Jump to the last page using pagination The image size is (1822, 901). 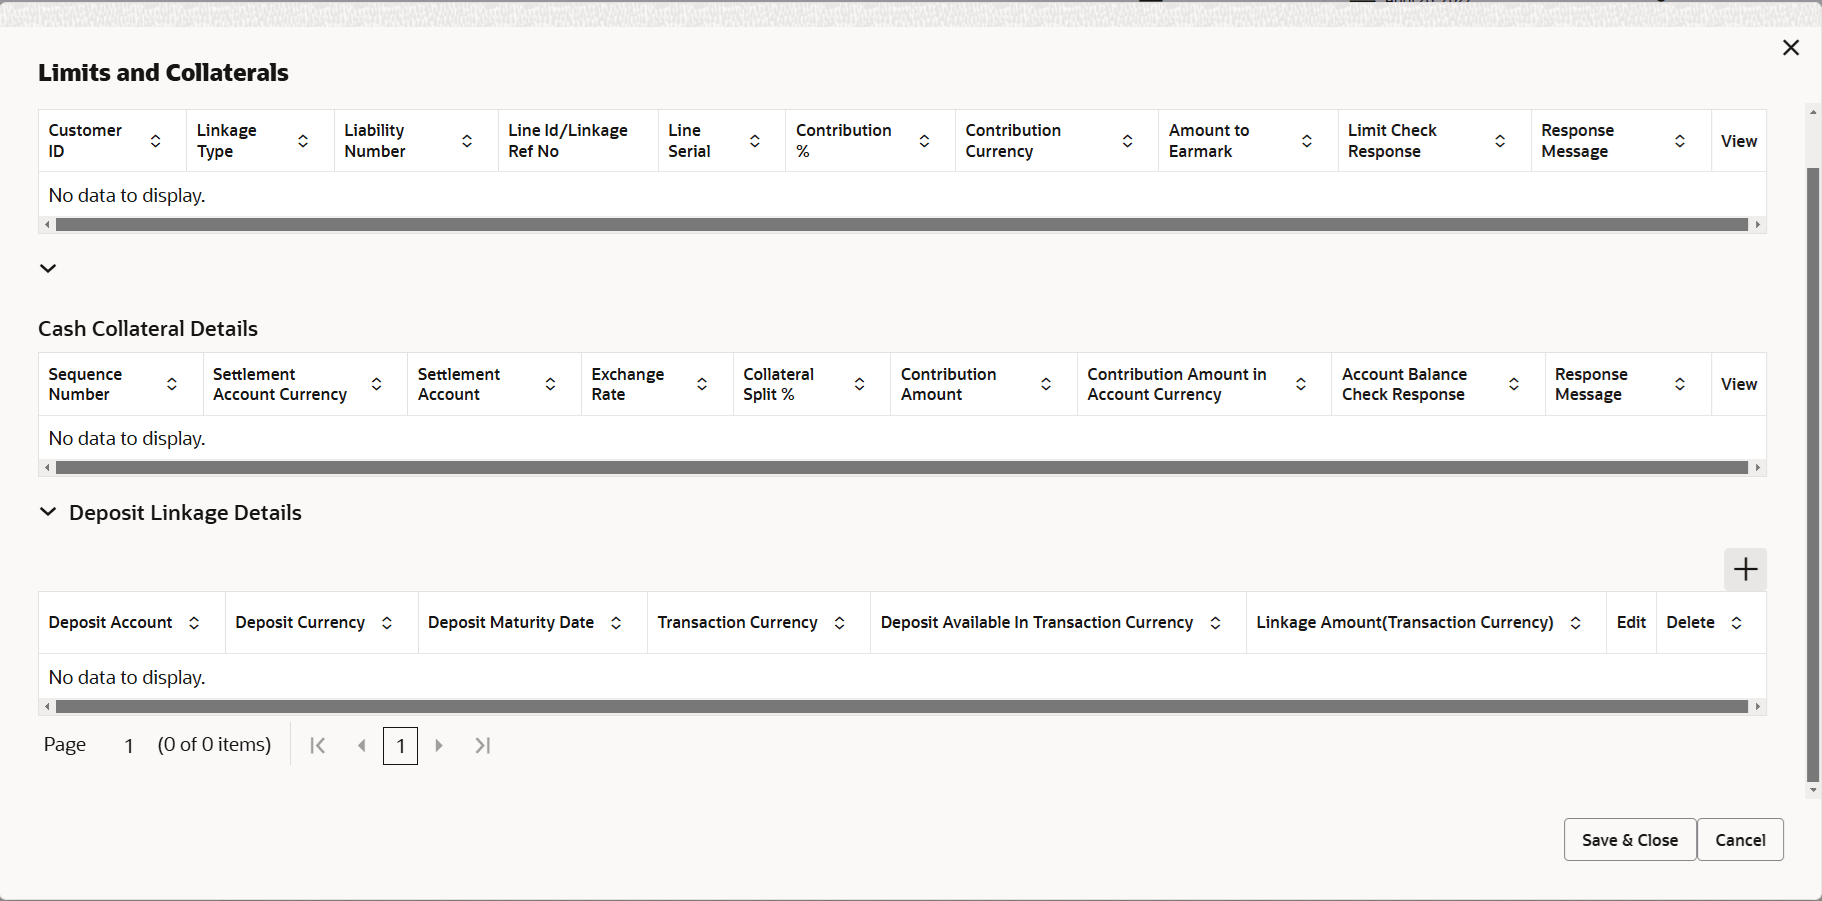coord(483,745)
